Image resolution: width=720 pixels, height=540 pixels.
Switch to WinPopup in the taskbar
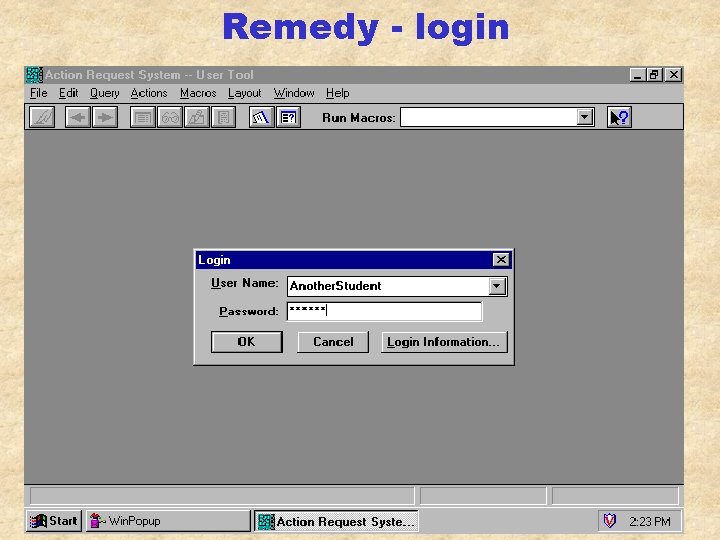[168, 521]
